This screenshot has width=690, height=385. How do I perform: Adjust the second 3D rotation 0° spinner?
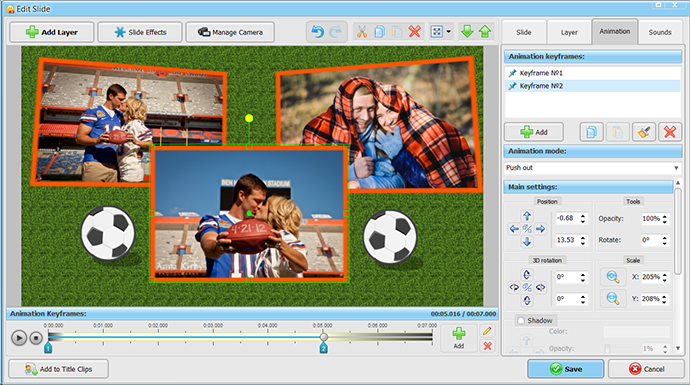tap(583, 299)
